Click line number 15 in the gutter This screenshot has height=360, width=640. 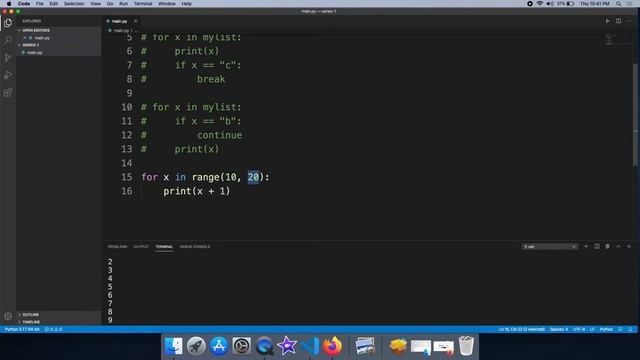click(x=127, y=177)
